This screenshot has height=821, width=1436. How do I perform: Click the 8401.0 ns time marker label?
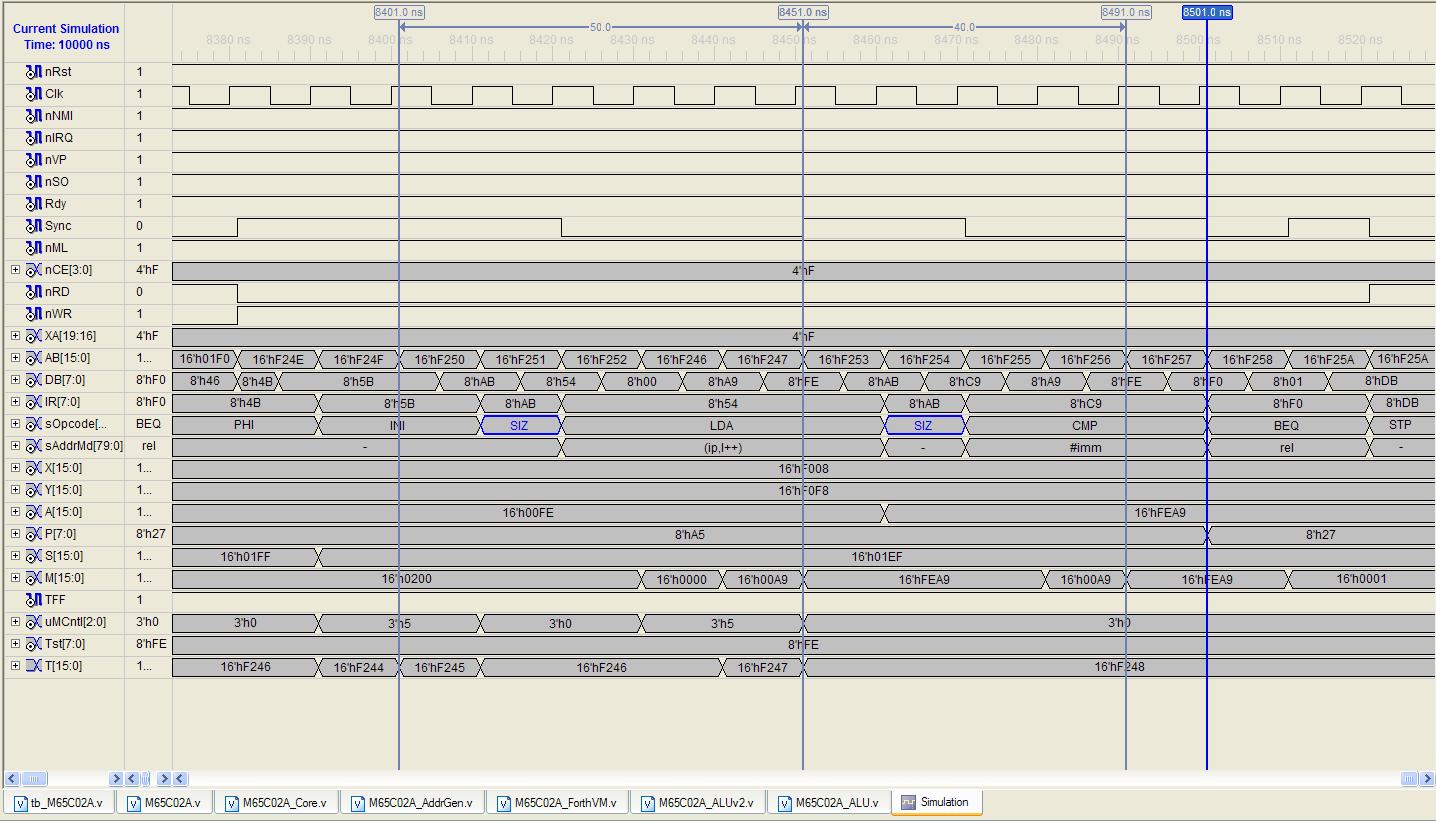pos(399,12)
